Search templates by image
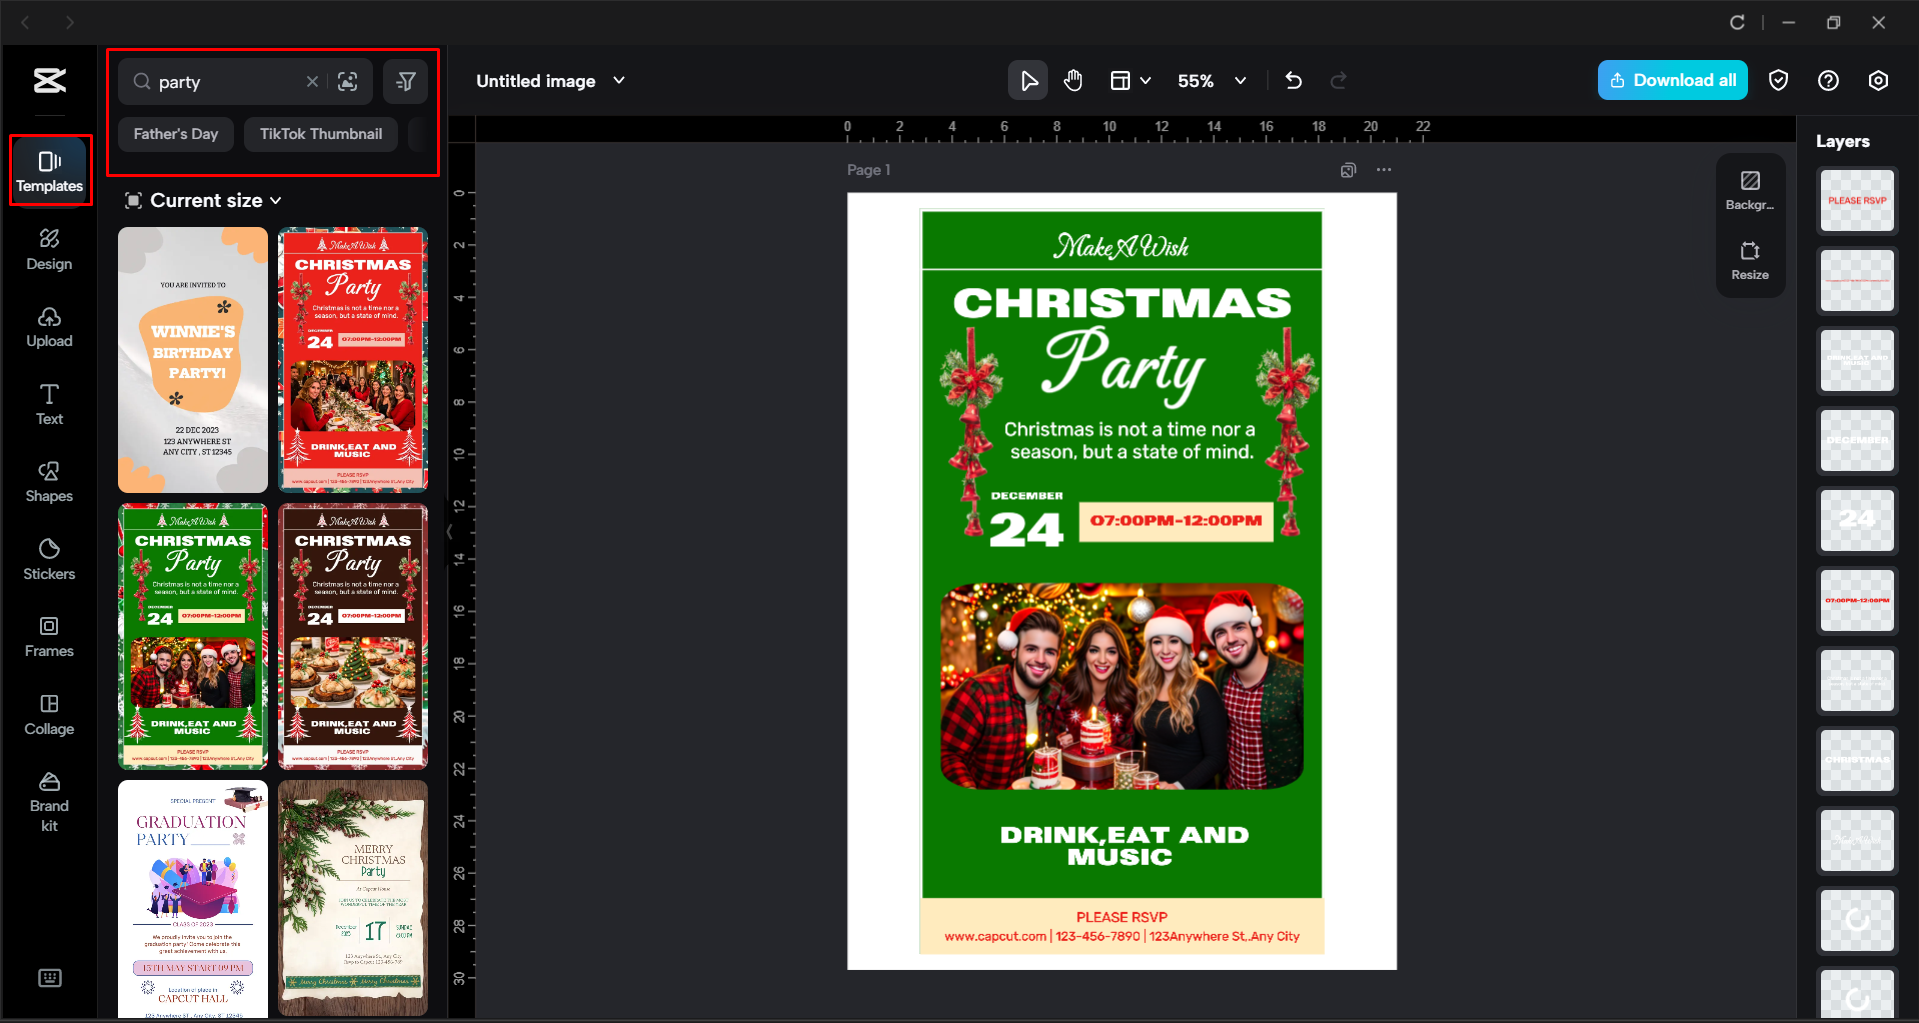Viewport: 1919px width, 1023px height. click(348, 81)
